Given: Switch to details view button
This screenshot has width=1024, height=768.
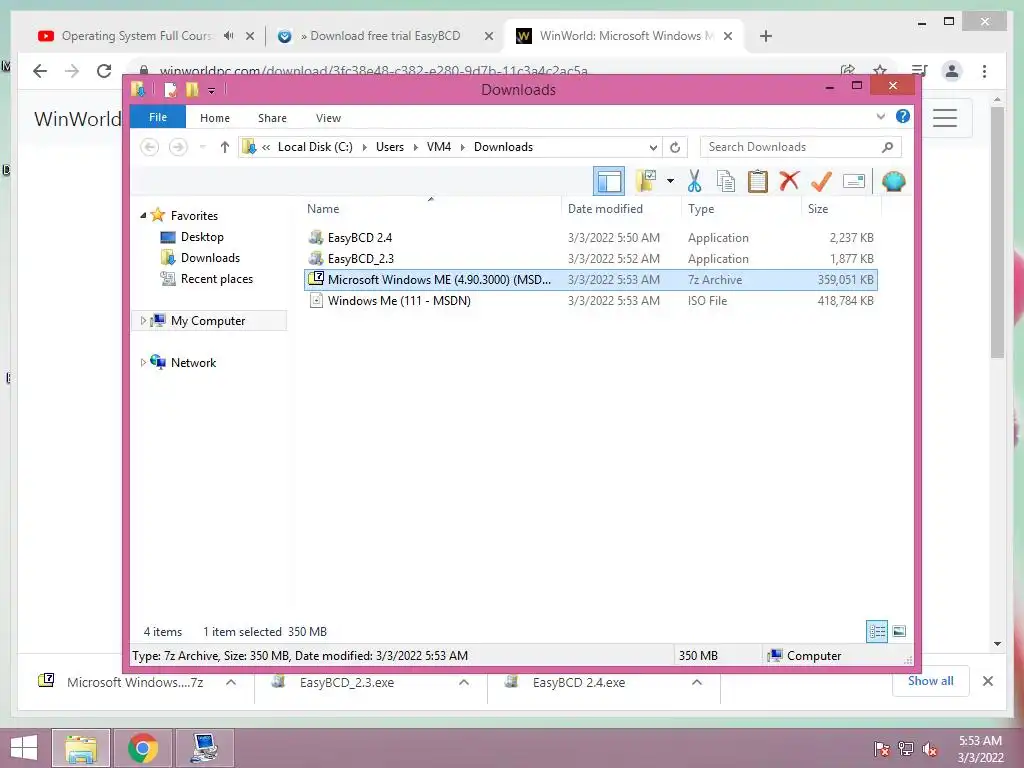Looking at the screenshot, I should point(876,632).
